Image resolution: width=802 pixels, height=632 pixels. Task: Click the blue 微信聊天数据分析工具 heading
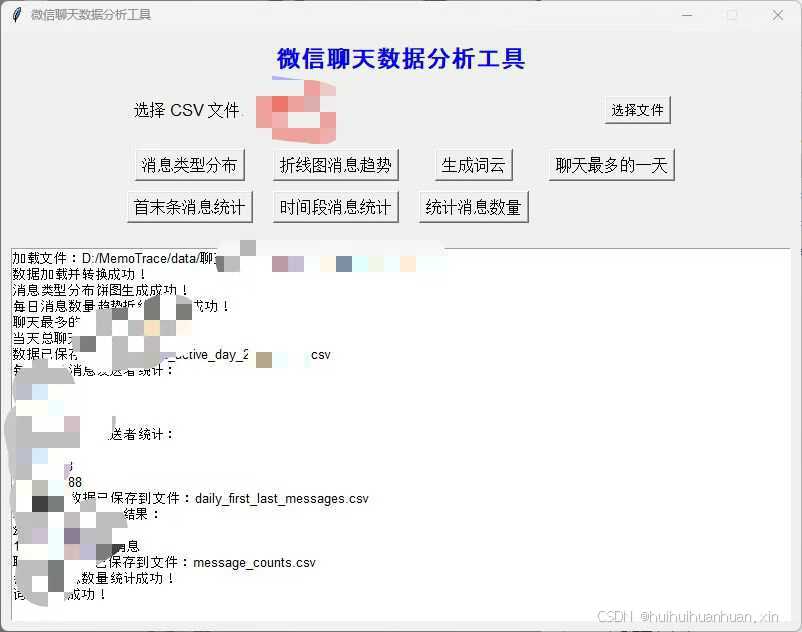(400, 58)
